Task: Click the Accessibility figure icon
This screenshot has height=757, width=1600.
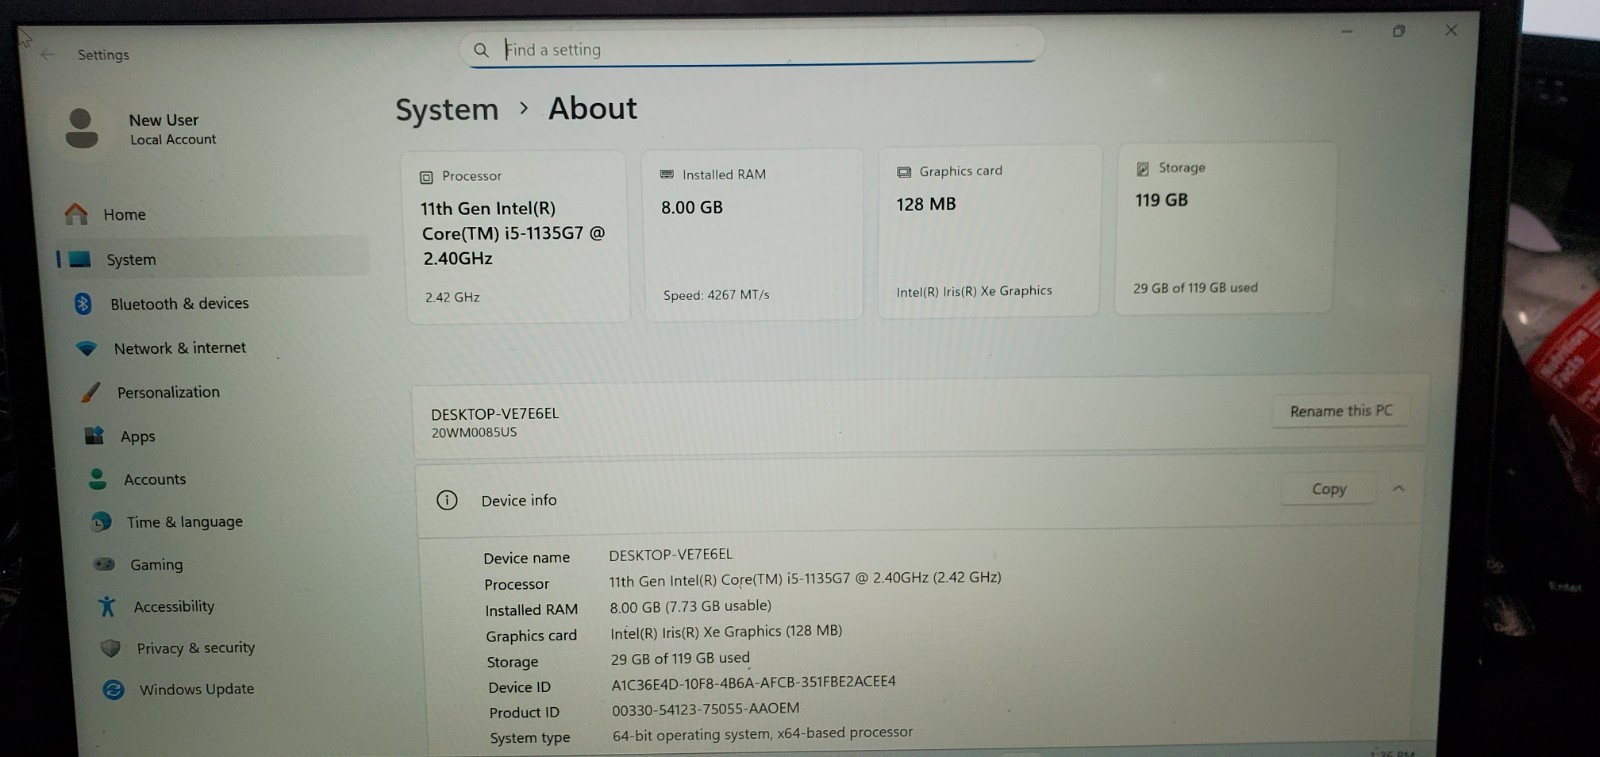Action: pos(107,606)
